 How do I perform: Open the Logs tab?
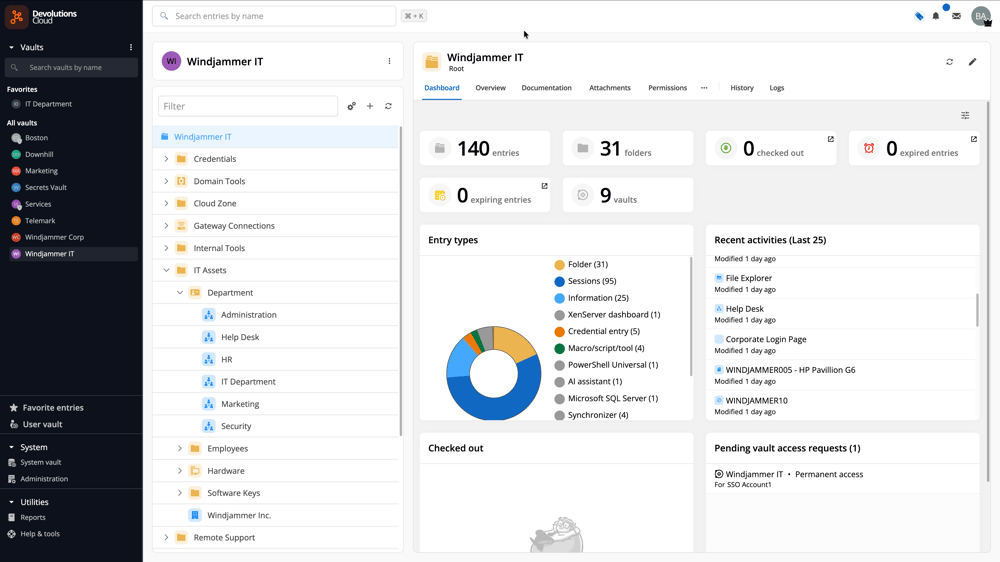pyautogui.click(x=777, y=88)
